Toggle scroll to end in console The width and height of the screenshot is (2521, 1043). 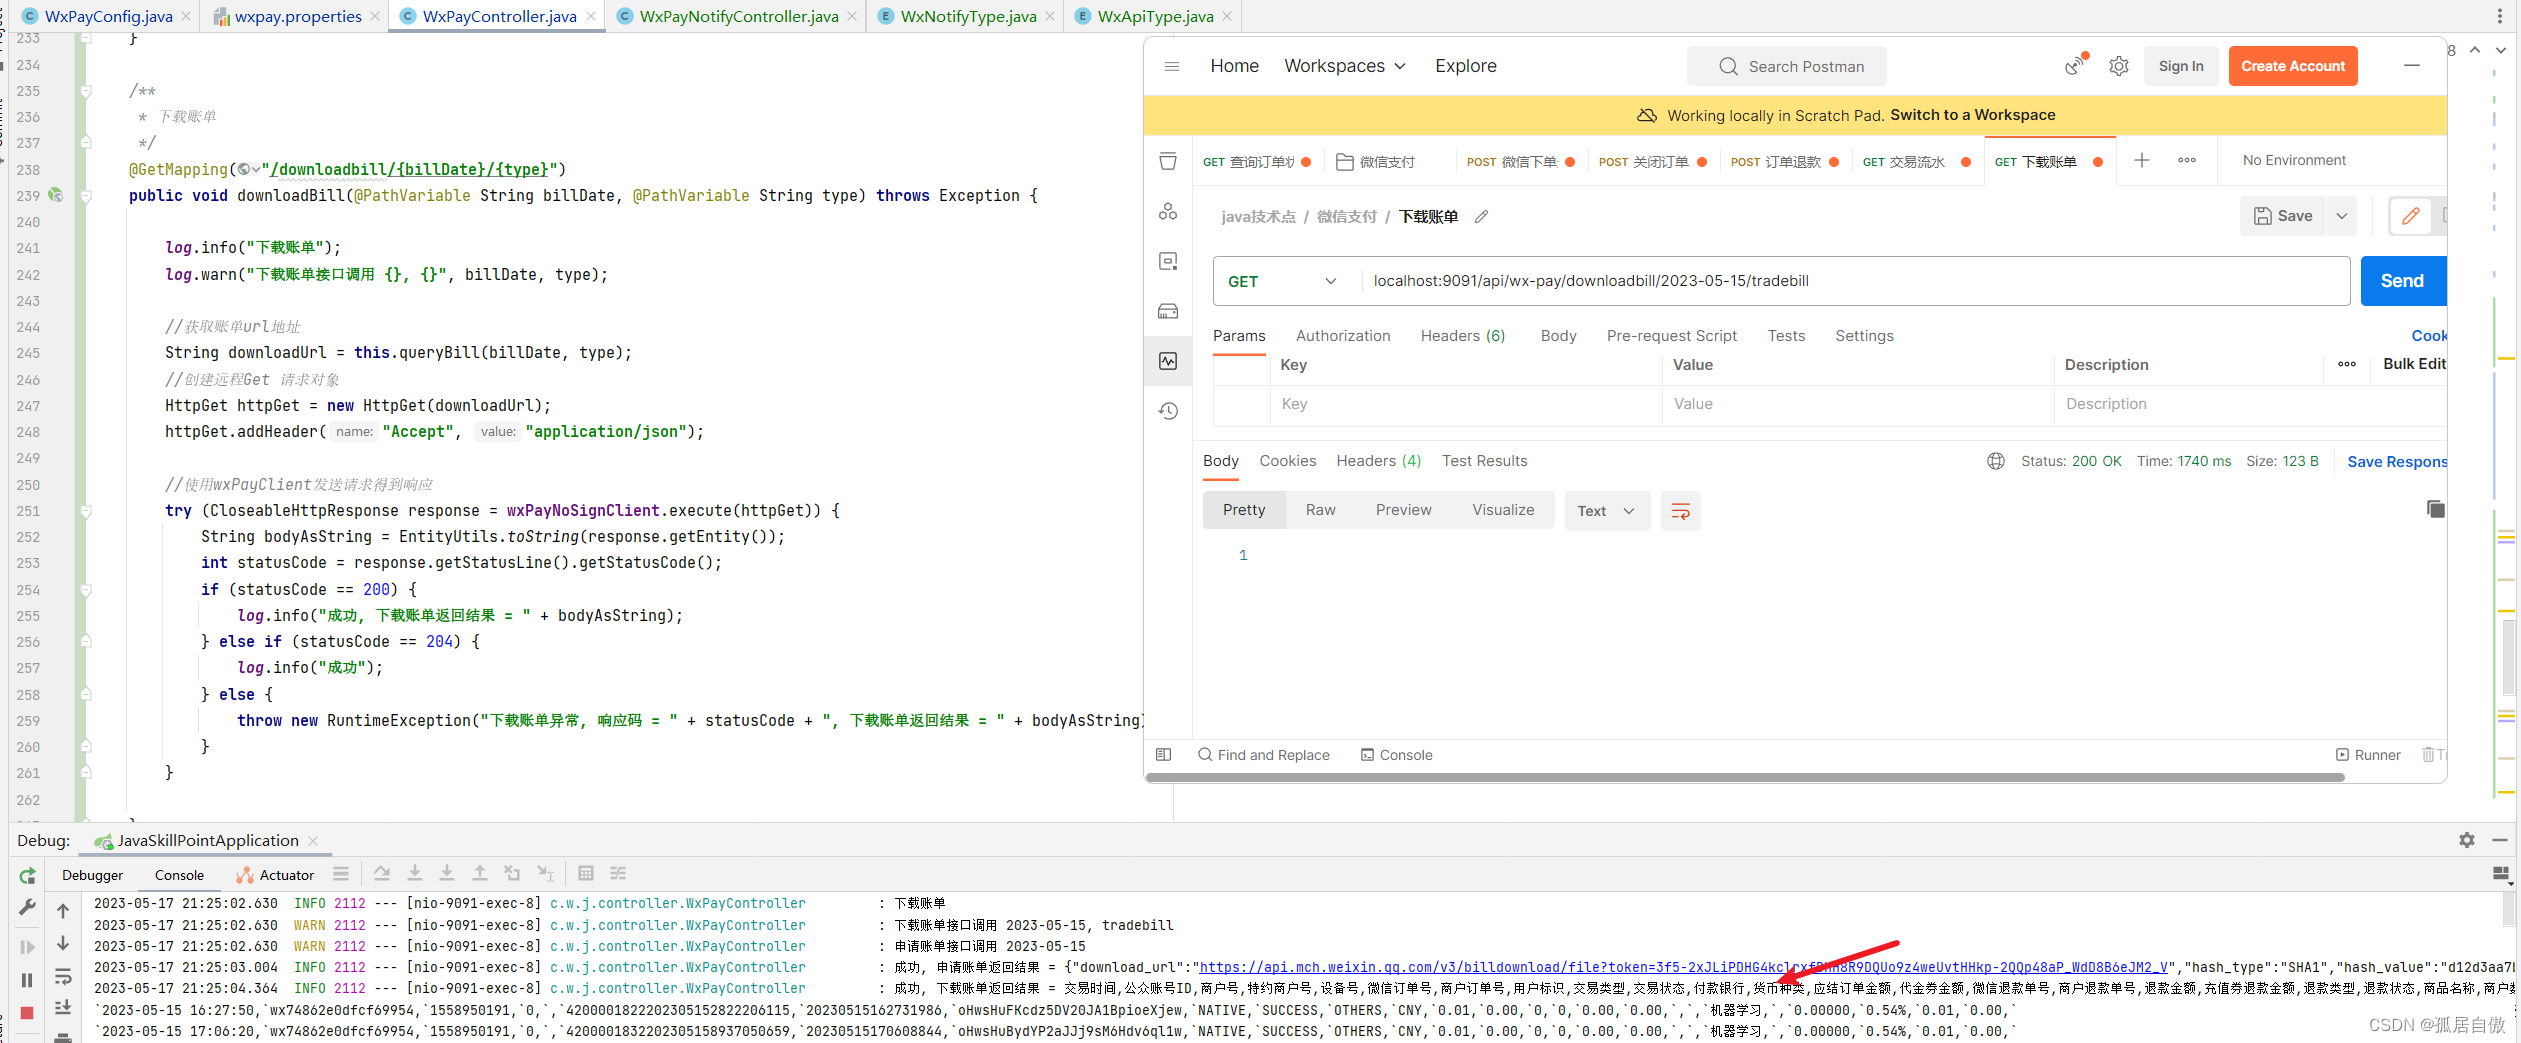[63, 1008]
